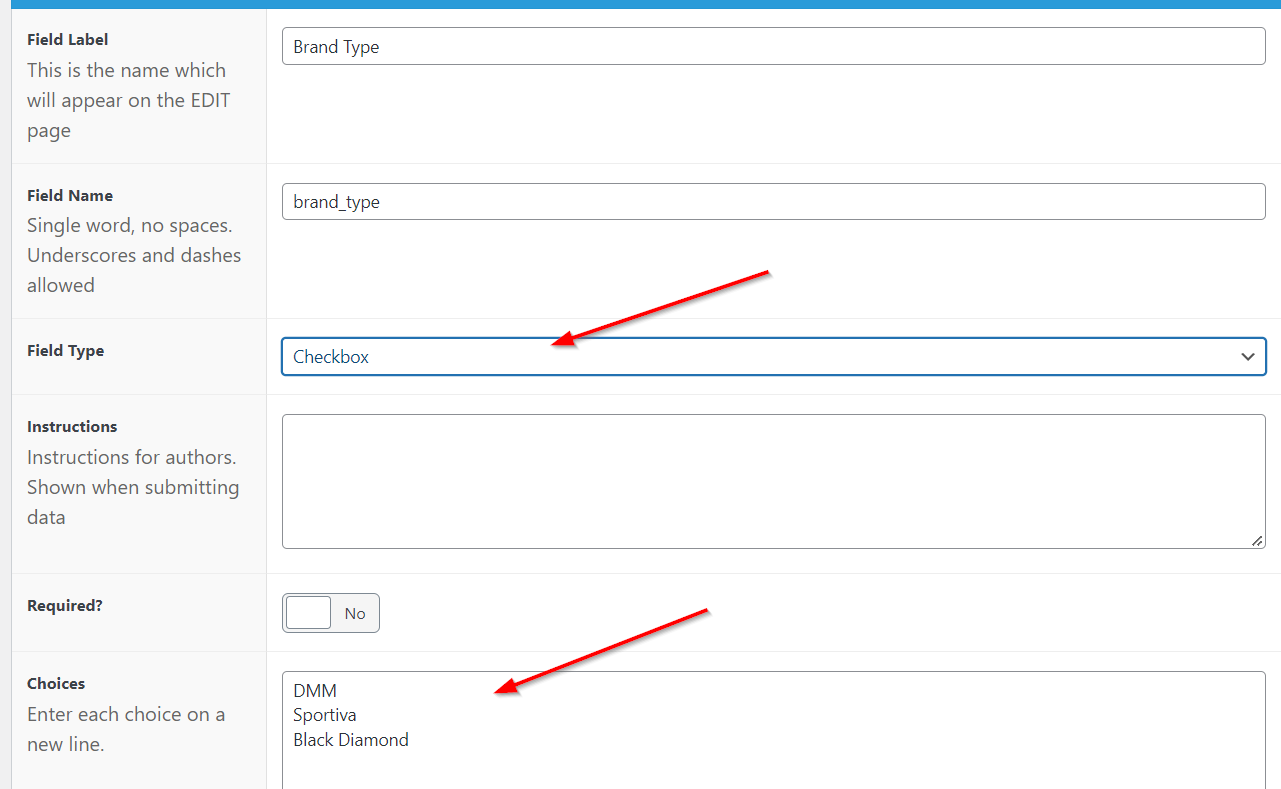Click the resize handle of Instructions text area

pyautogui.click(x=1257, y=540)
